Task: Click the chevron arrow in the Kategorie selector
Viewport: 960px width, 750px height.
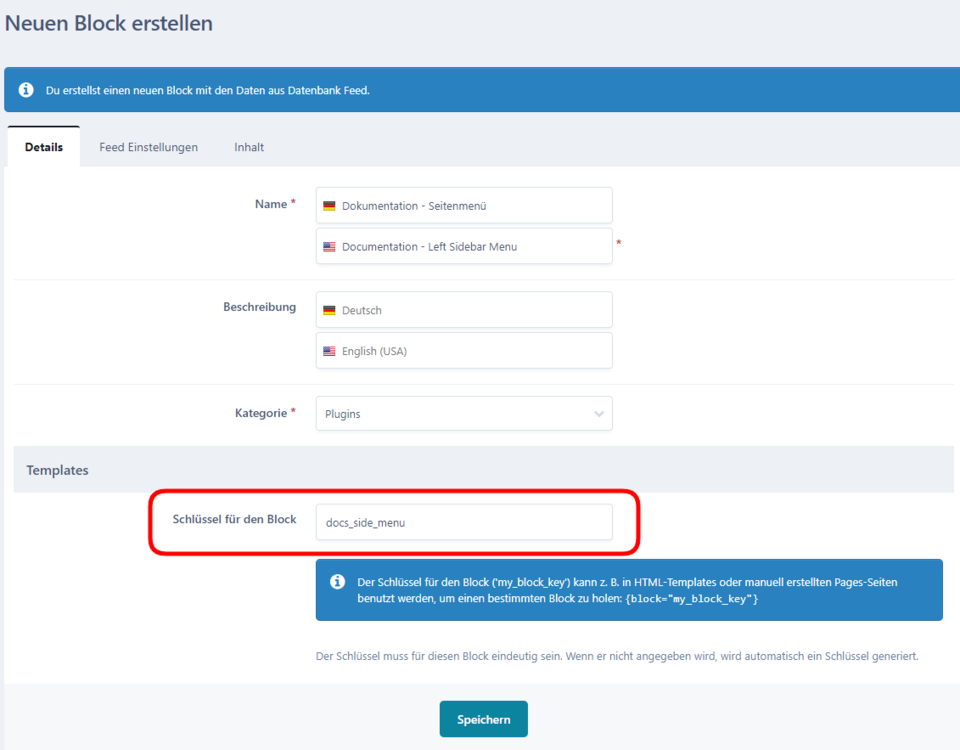Action: coord(598,413)
